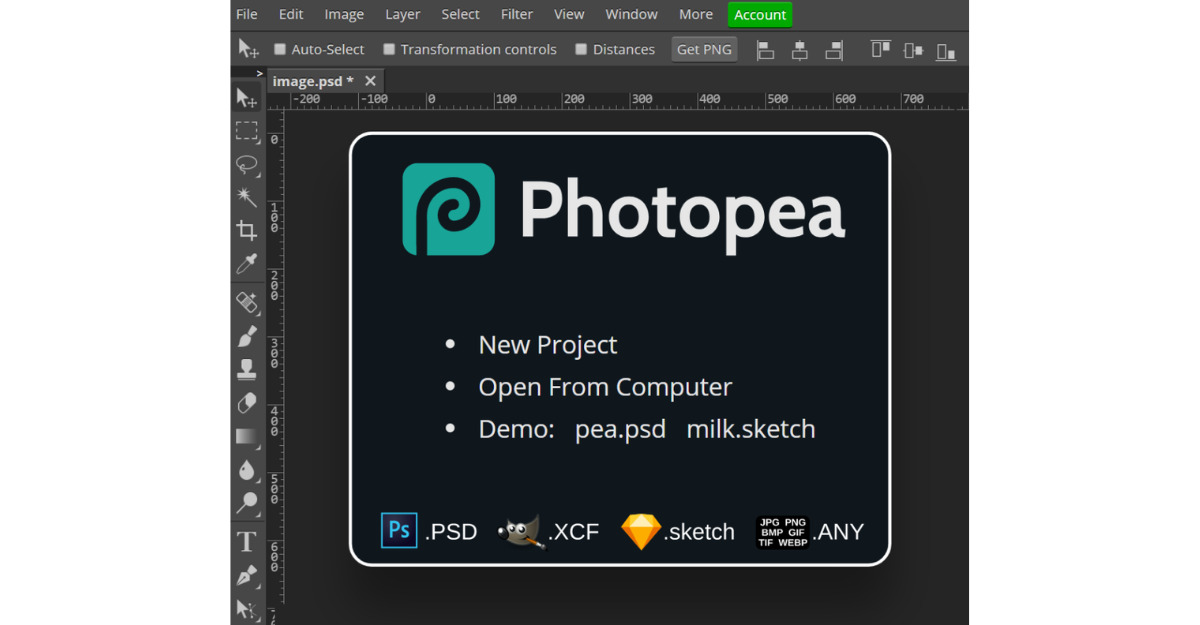Select the Dodge tool

pos(247,503)
